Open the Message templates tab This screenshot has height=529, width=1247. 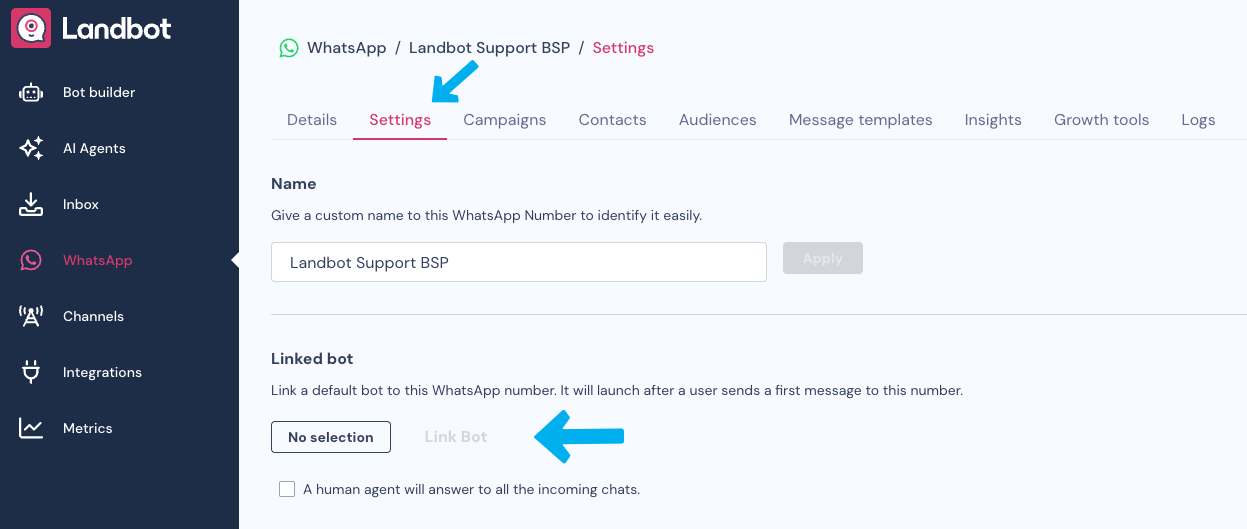(x=860, y=120)
